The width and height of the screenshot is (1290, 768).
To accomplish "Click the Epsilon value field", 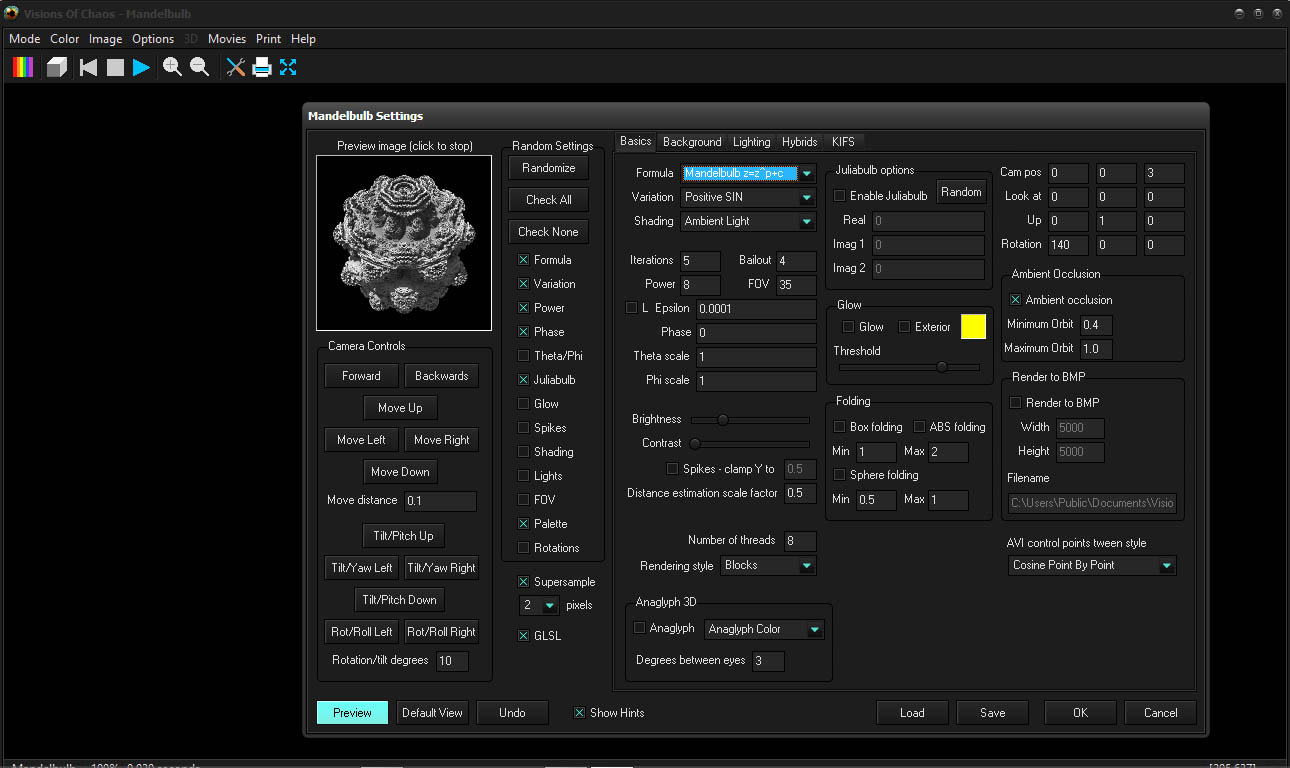I will (x=756, y=309).
